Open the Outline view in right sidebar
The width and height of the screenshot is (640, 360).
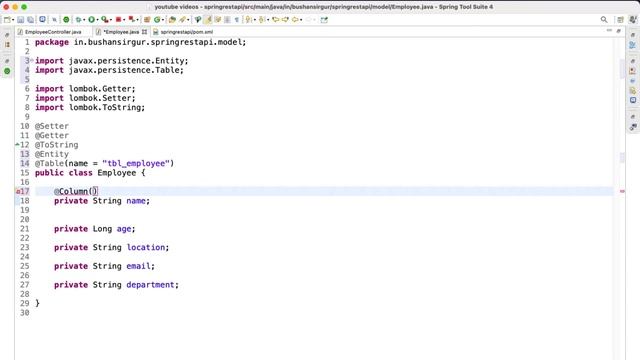pyautogui.click(x=633, y=45)
